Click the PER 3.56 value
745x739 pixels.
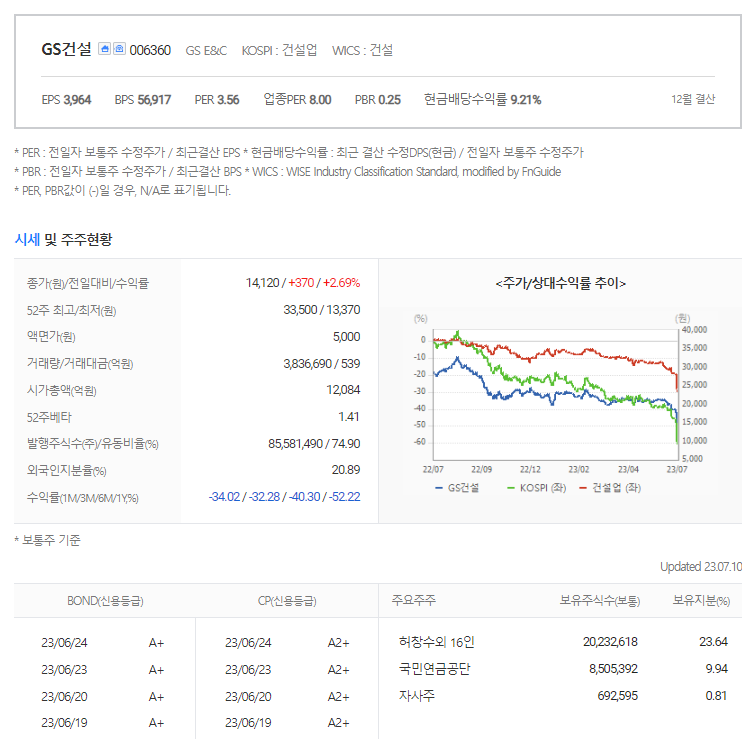click(x=217, y=100)
